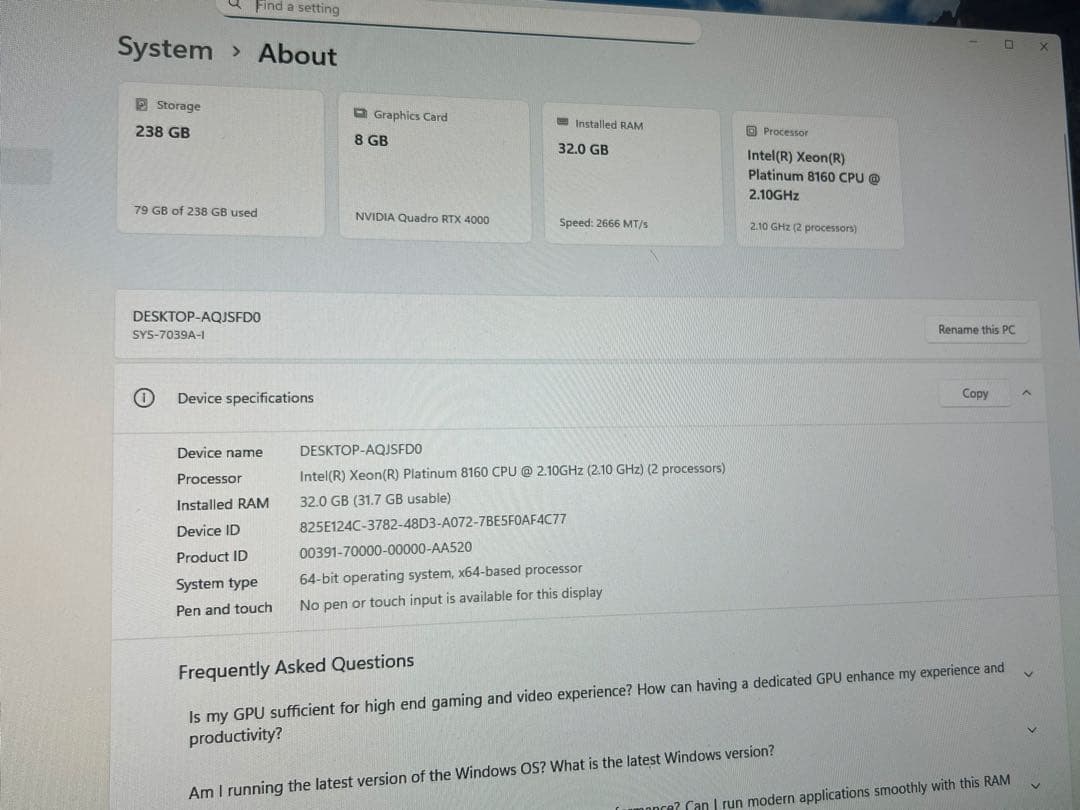Click the NVIDIA Quadro RTX 4000 card
The image size is (1080, 810).
coord(435,170)
